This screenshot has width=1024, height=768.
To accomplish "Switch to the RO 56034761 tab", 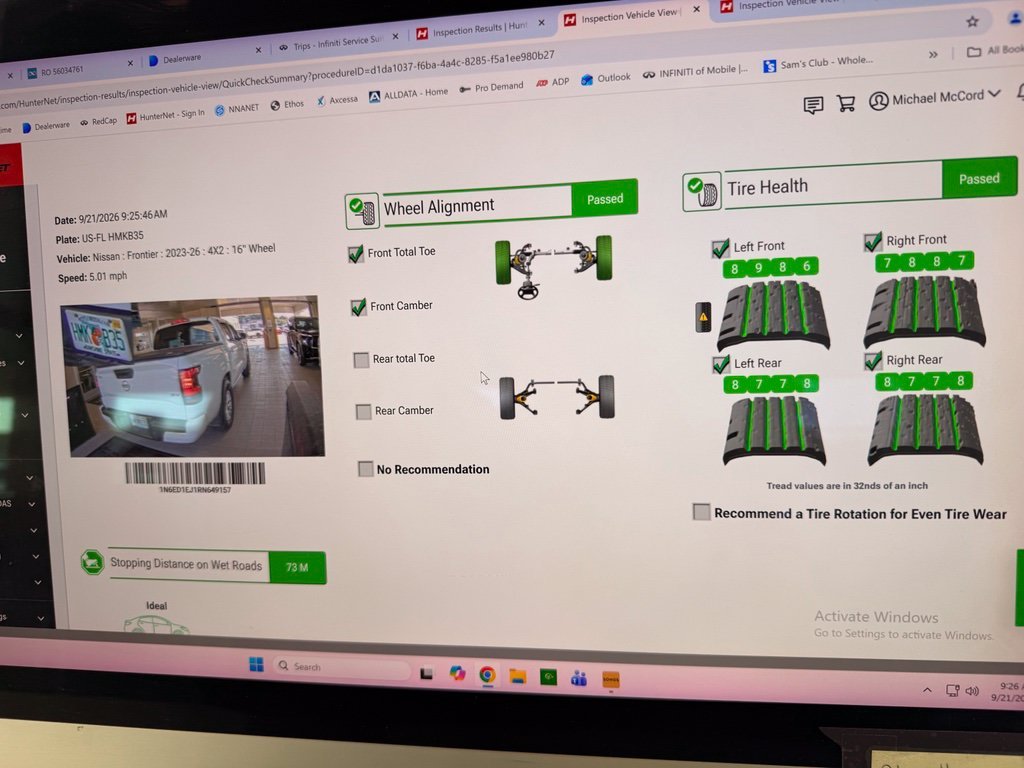I will coord(79,70).
